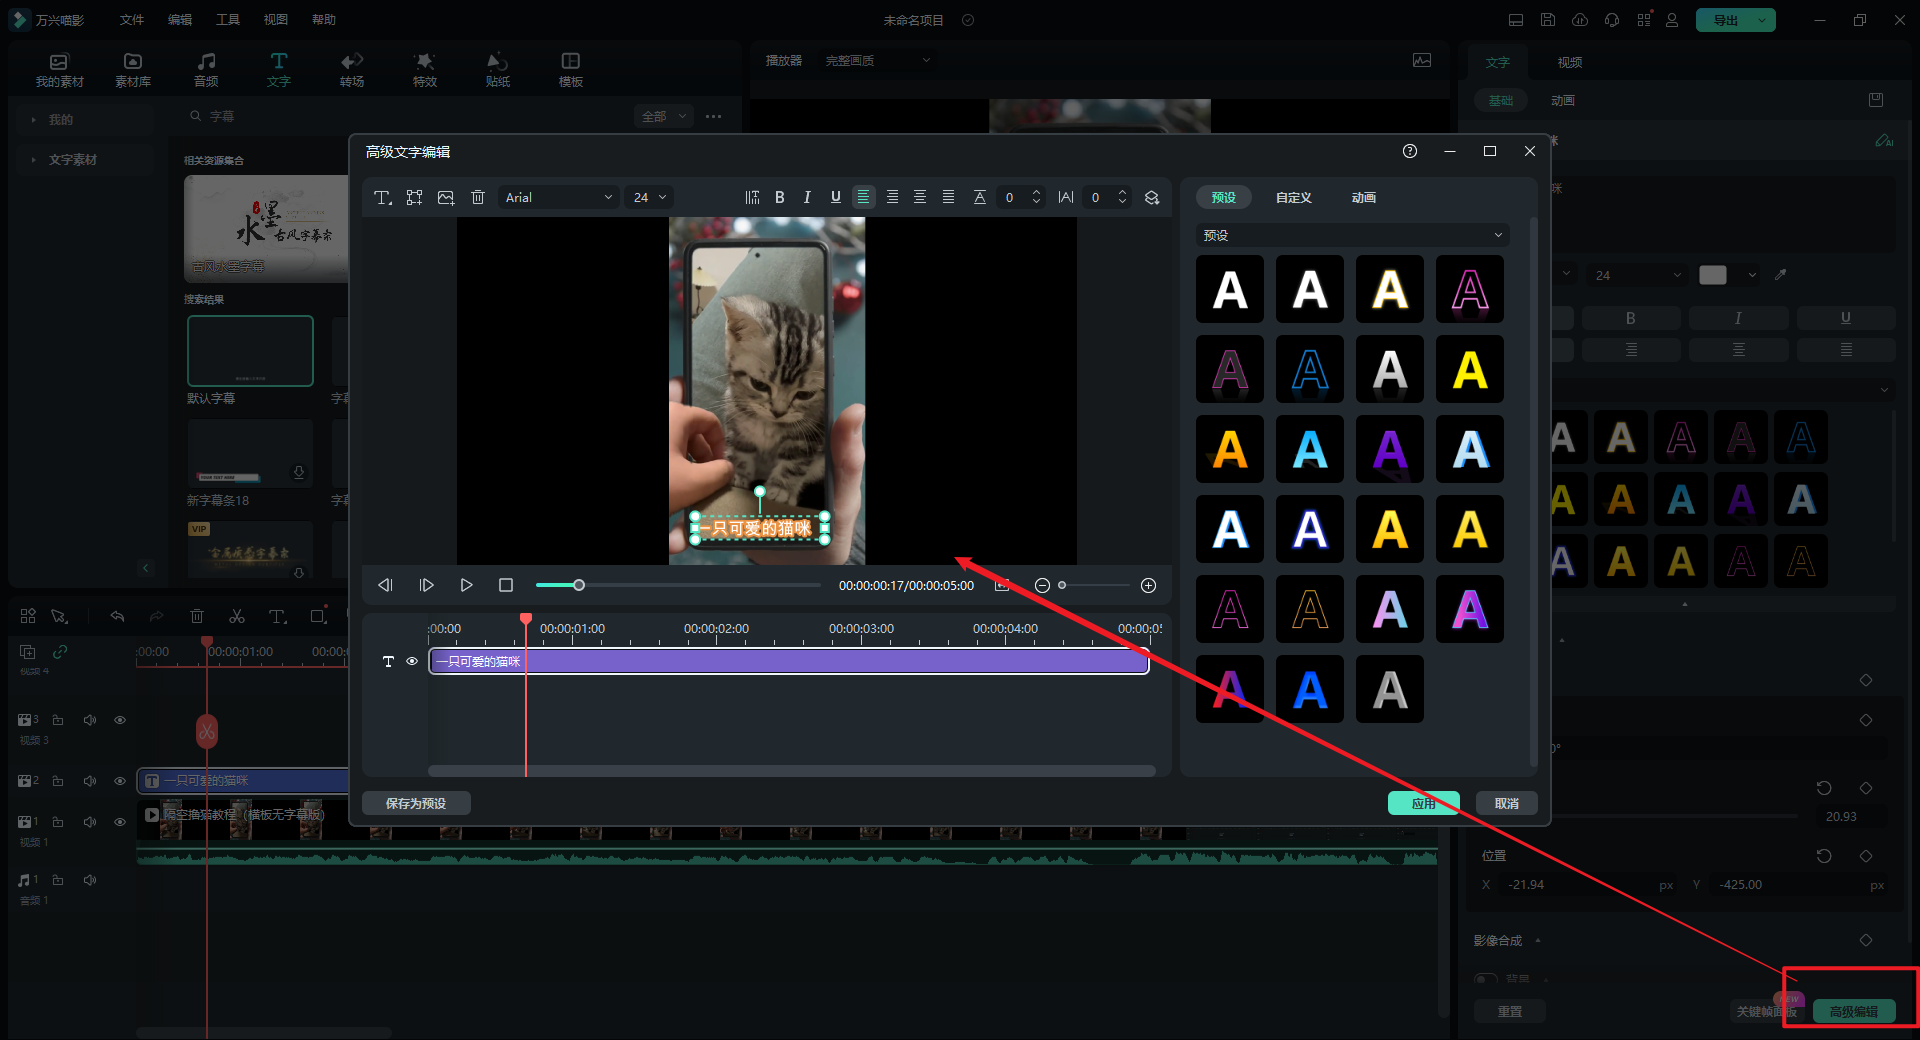The height and width of the screenshot is (1040, 1920).
Task: Click the preview playback progress slider handle
Action: (579, 585)
